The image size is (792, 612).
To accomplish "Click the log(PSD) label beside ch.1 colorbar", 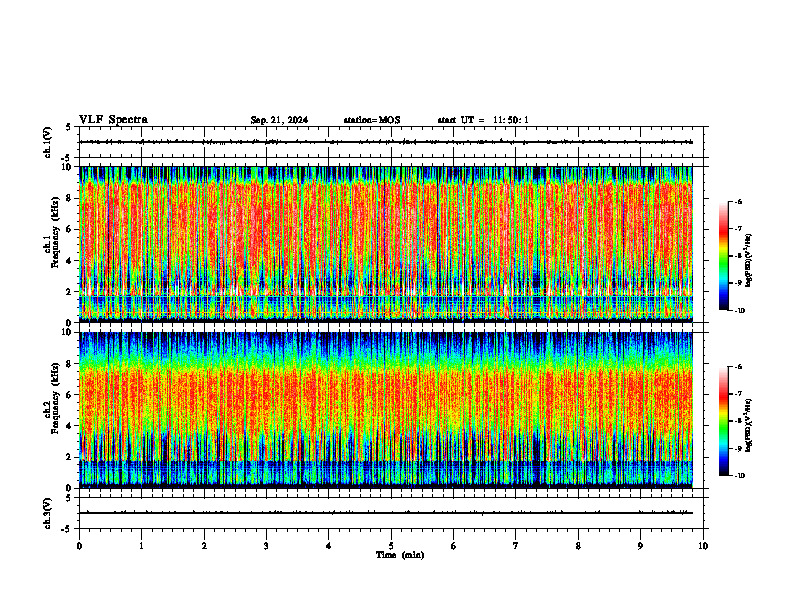I will (749, 261).
